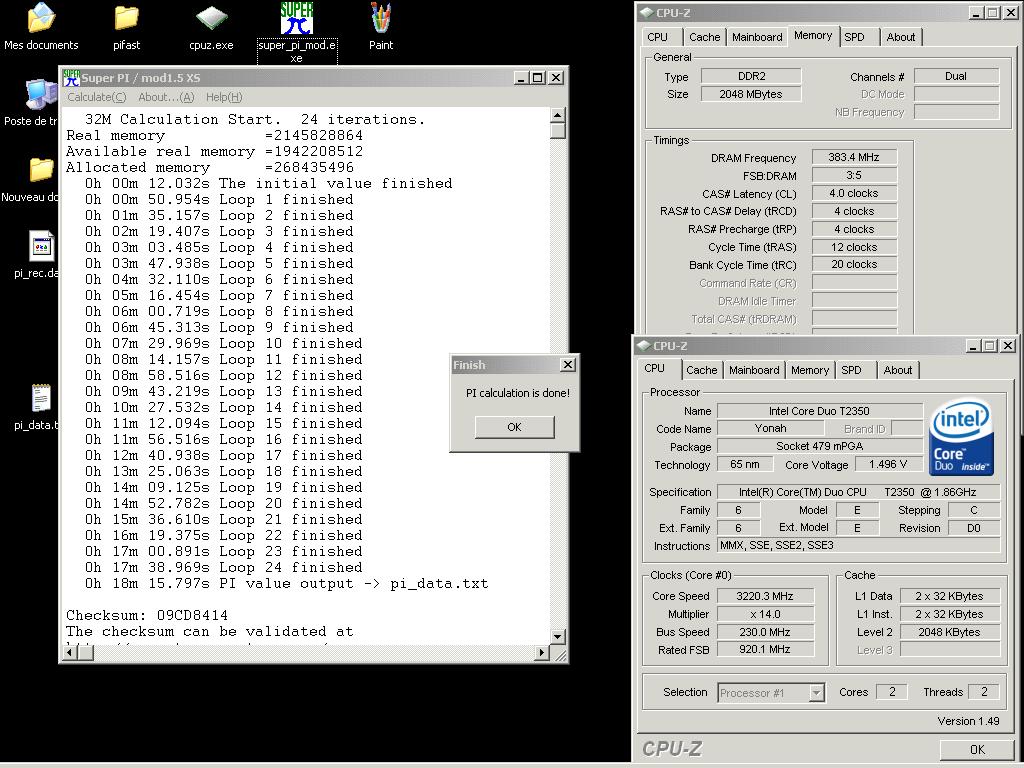This screenshot has height=768, width=1024.
Task: Click Super PI horizontal scrollbar left arrow
Action: pyautogui.click(x=71, y=652)
